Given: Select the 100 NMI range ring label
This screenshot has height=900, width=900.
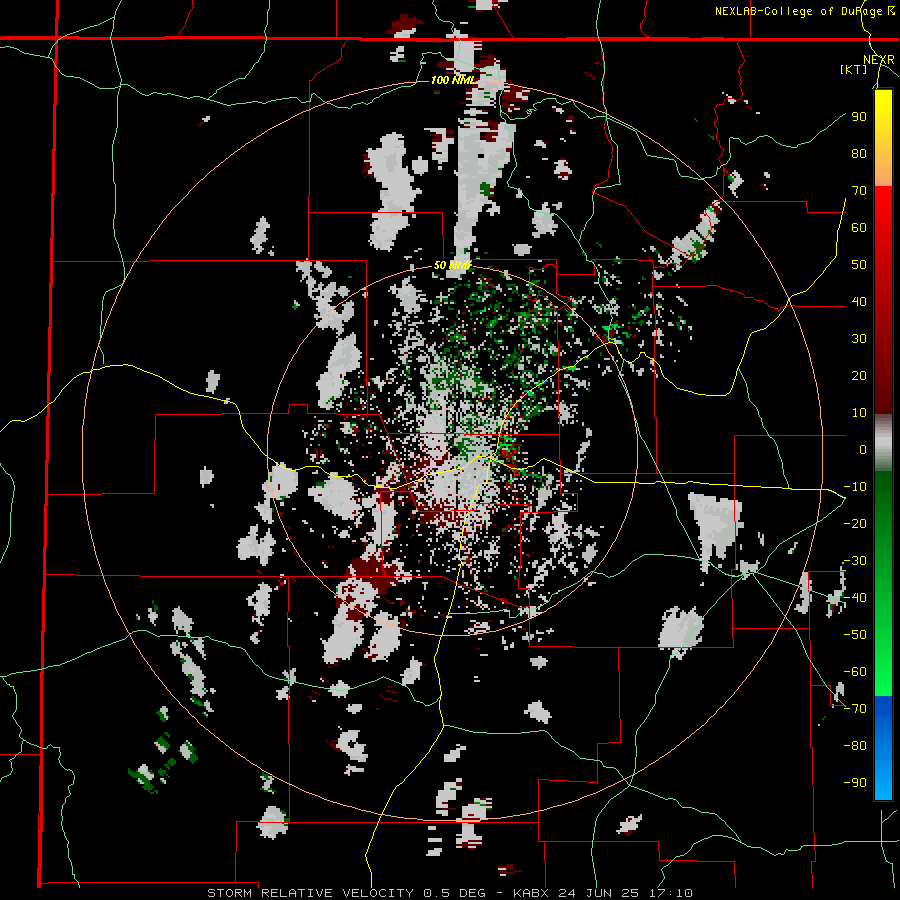Looking at the screenshot, I should tap(453, 80).
